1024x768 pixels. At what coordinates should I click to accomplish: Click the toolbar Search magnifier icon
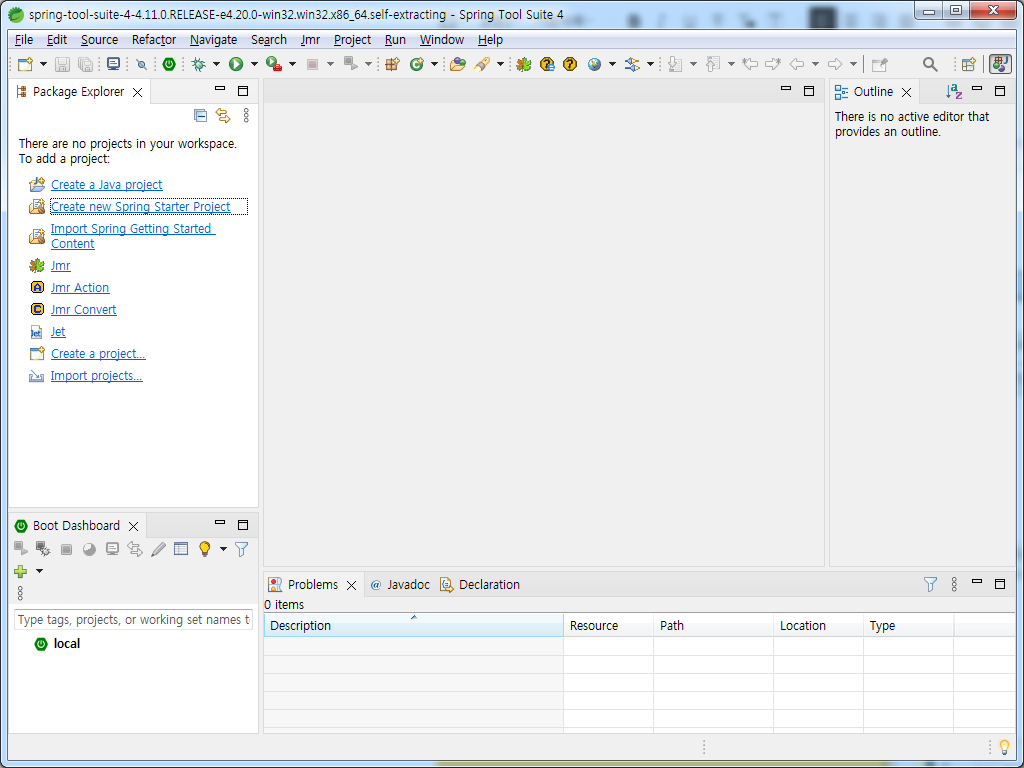pos(930,64)
